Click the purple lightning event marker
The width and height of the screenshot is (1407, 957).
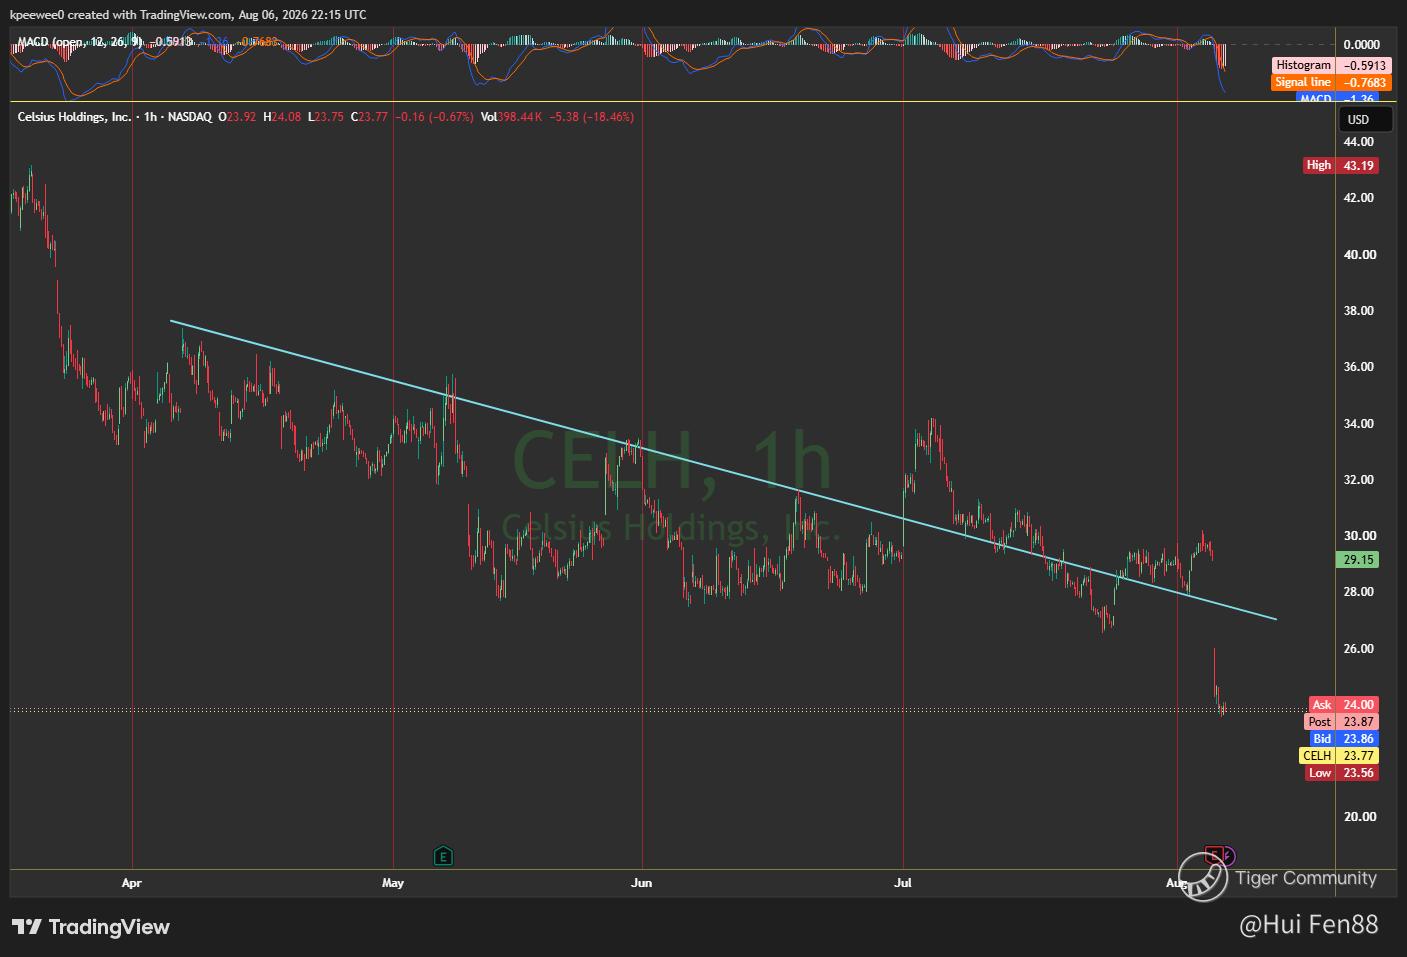pos(1228,856)
